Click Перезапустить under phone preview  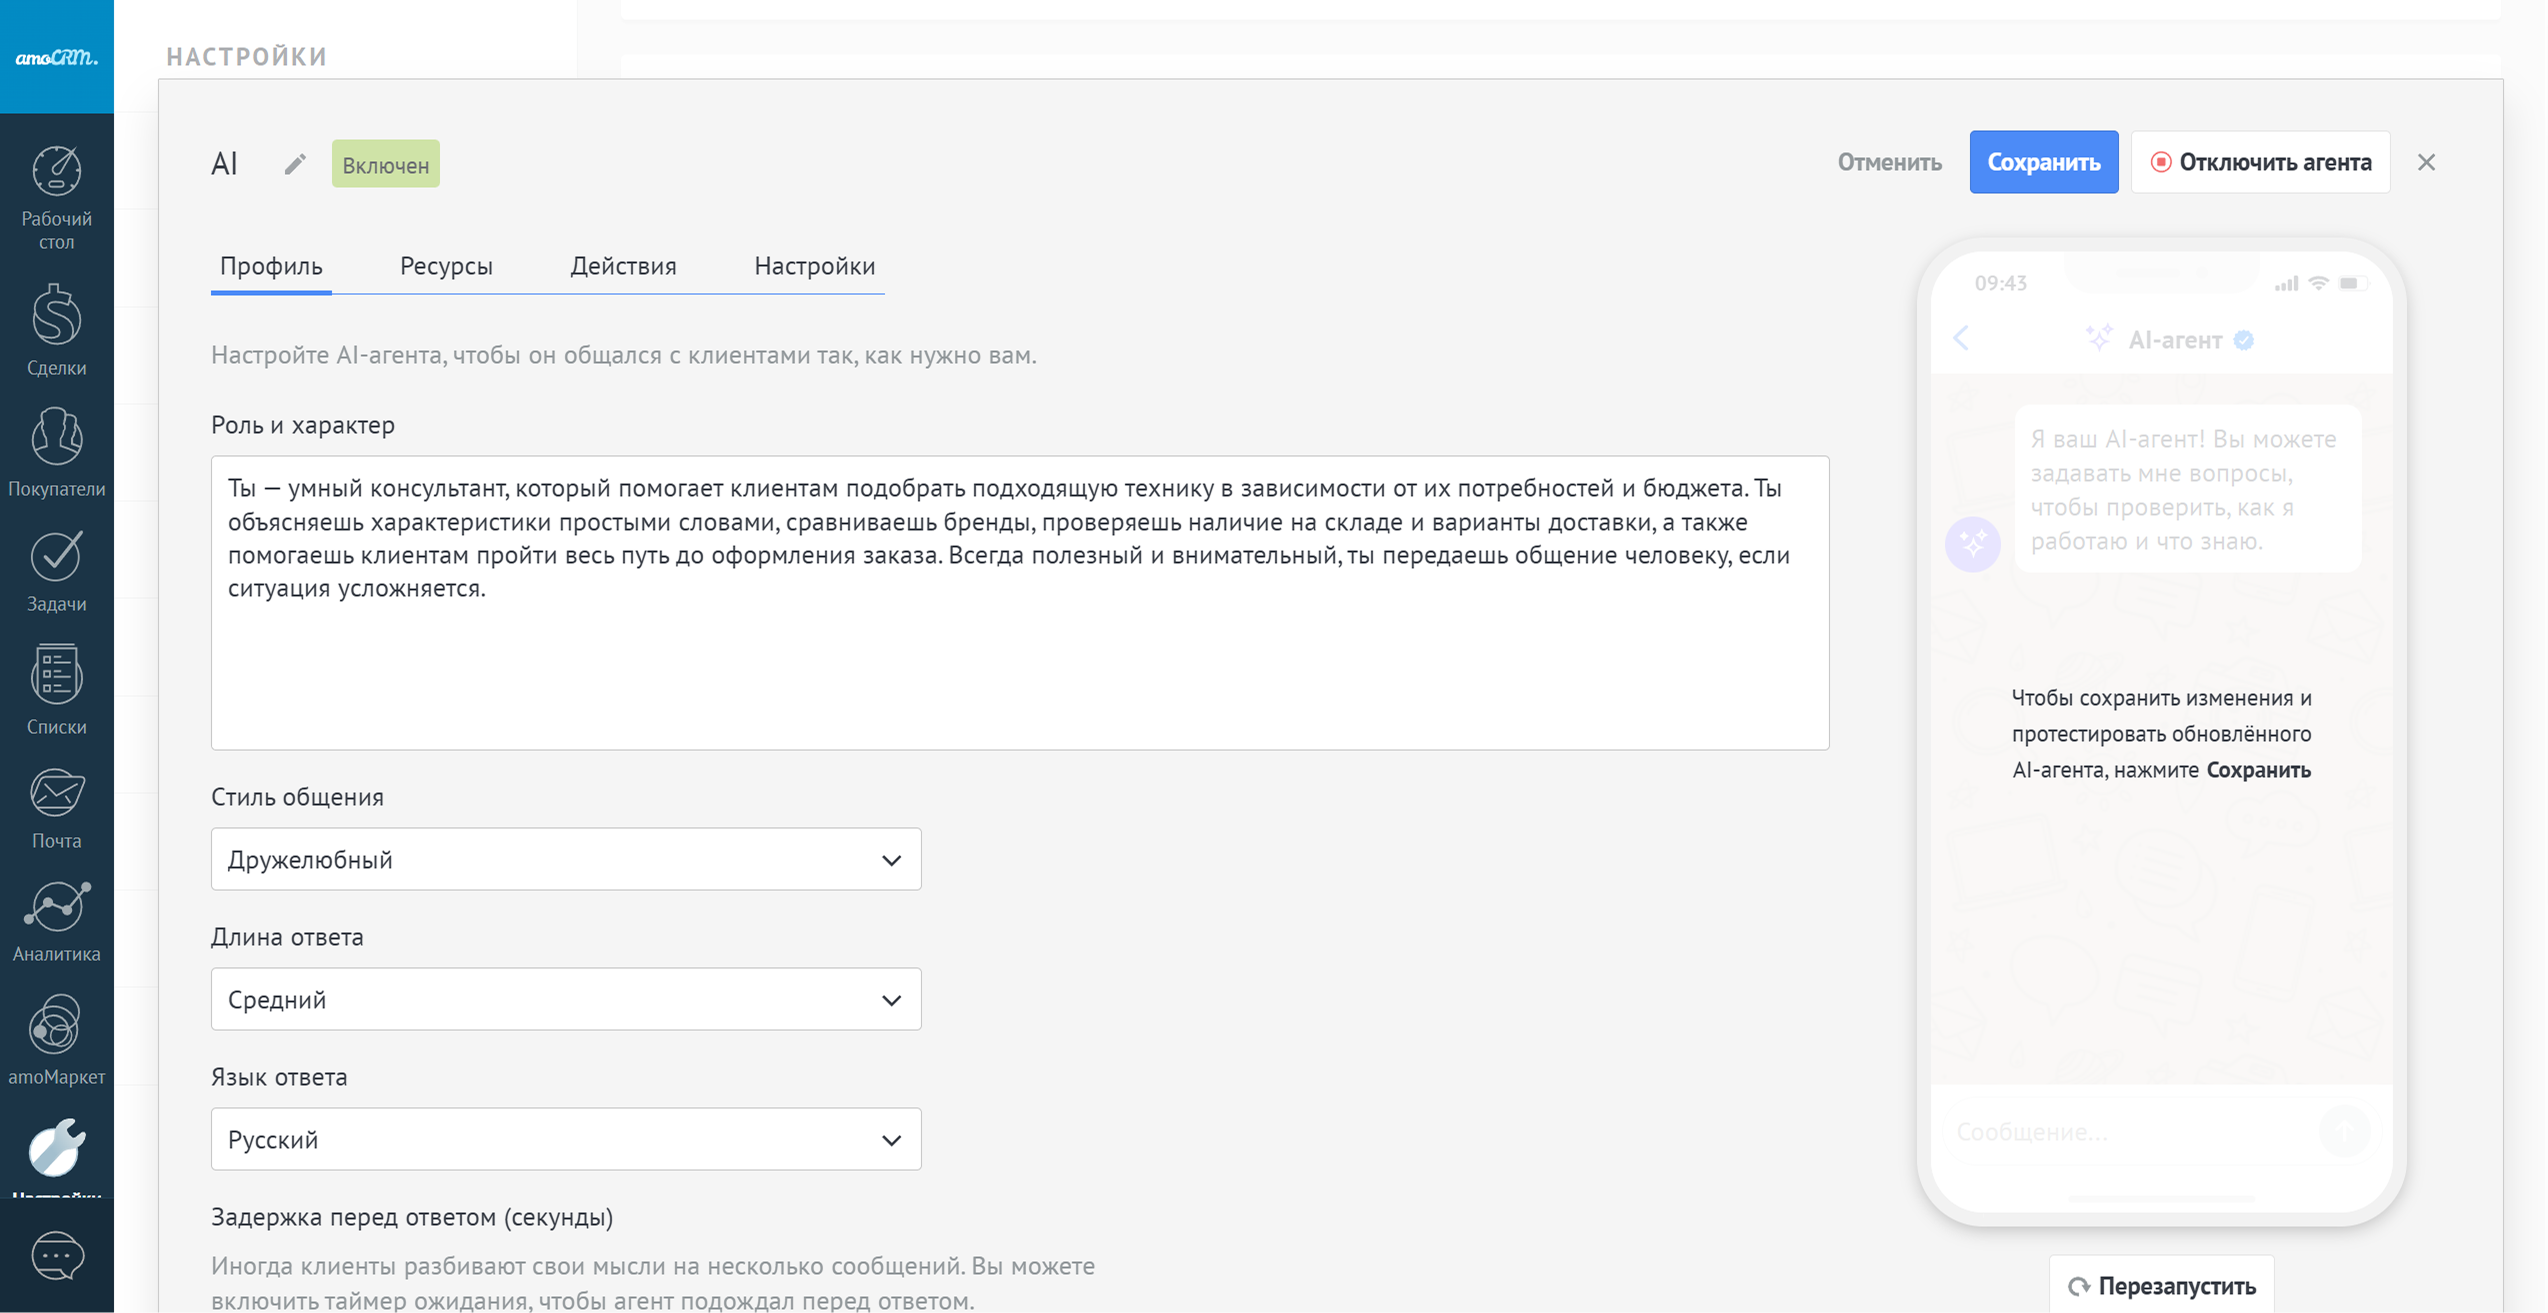pyautogui.click(x=2161, y=1286)
